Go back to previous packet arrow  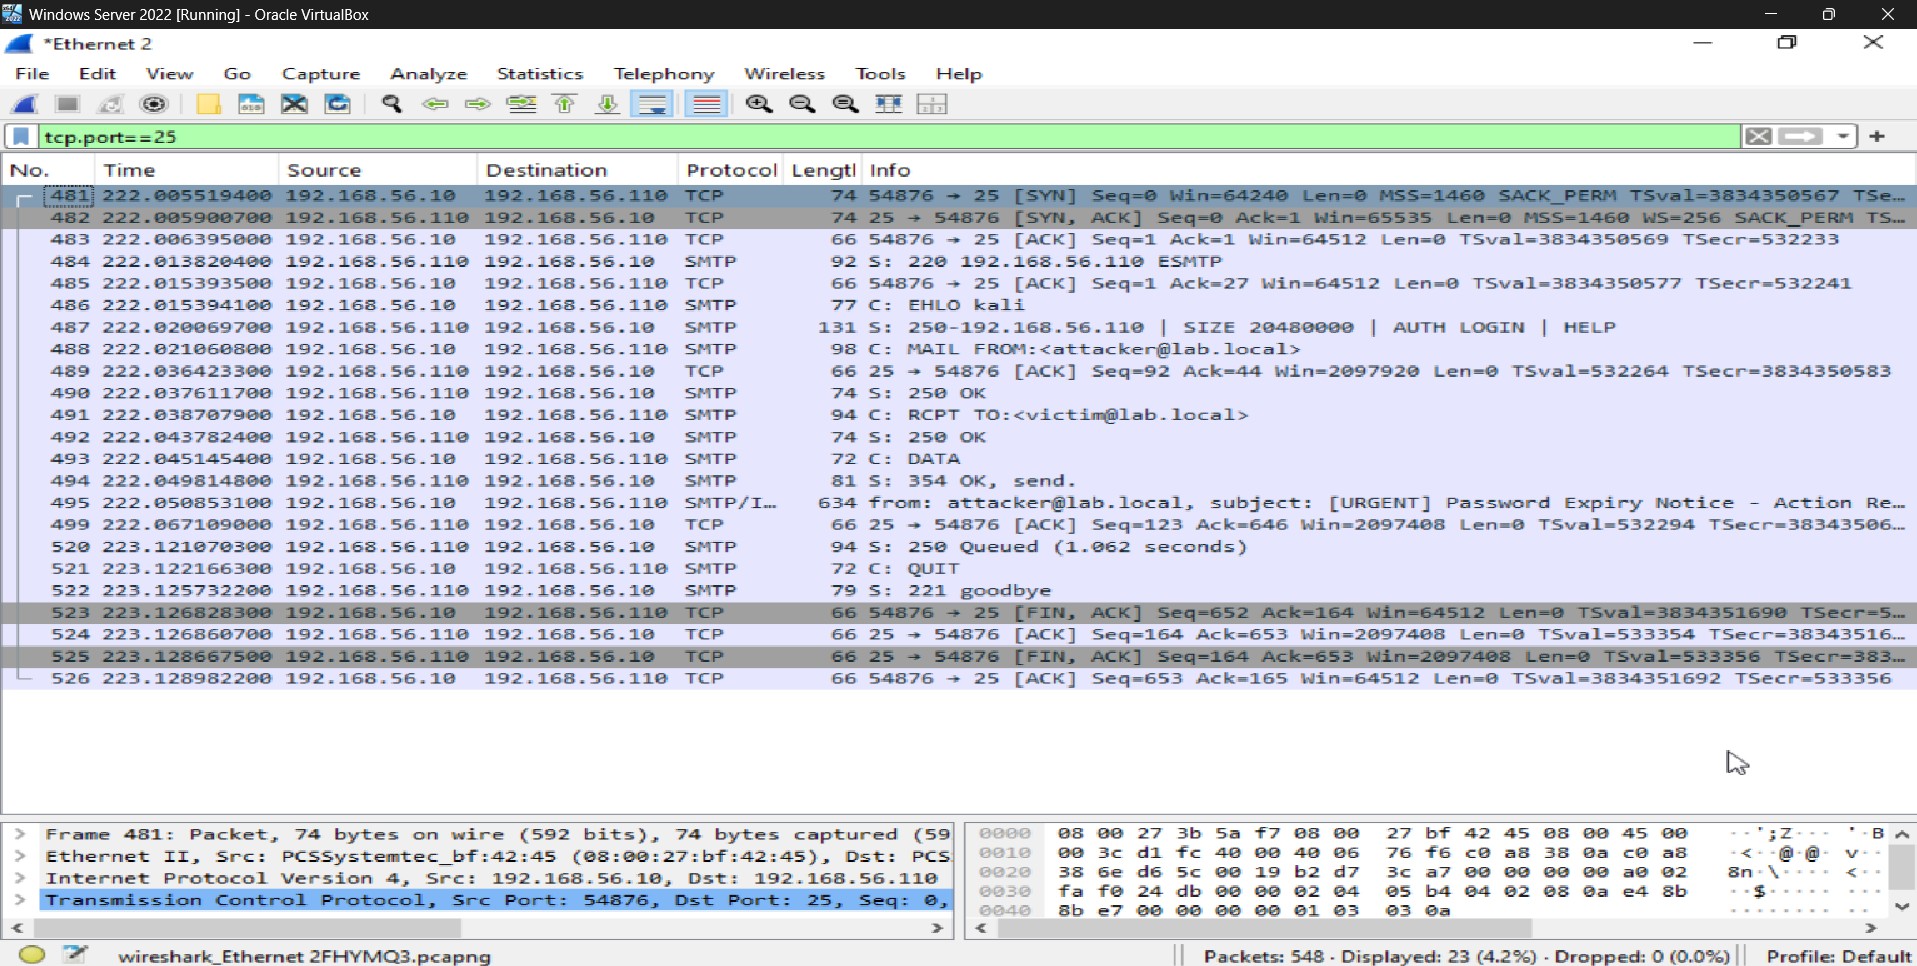435,104
